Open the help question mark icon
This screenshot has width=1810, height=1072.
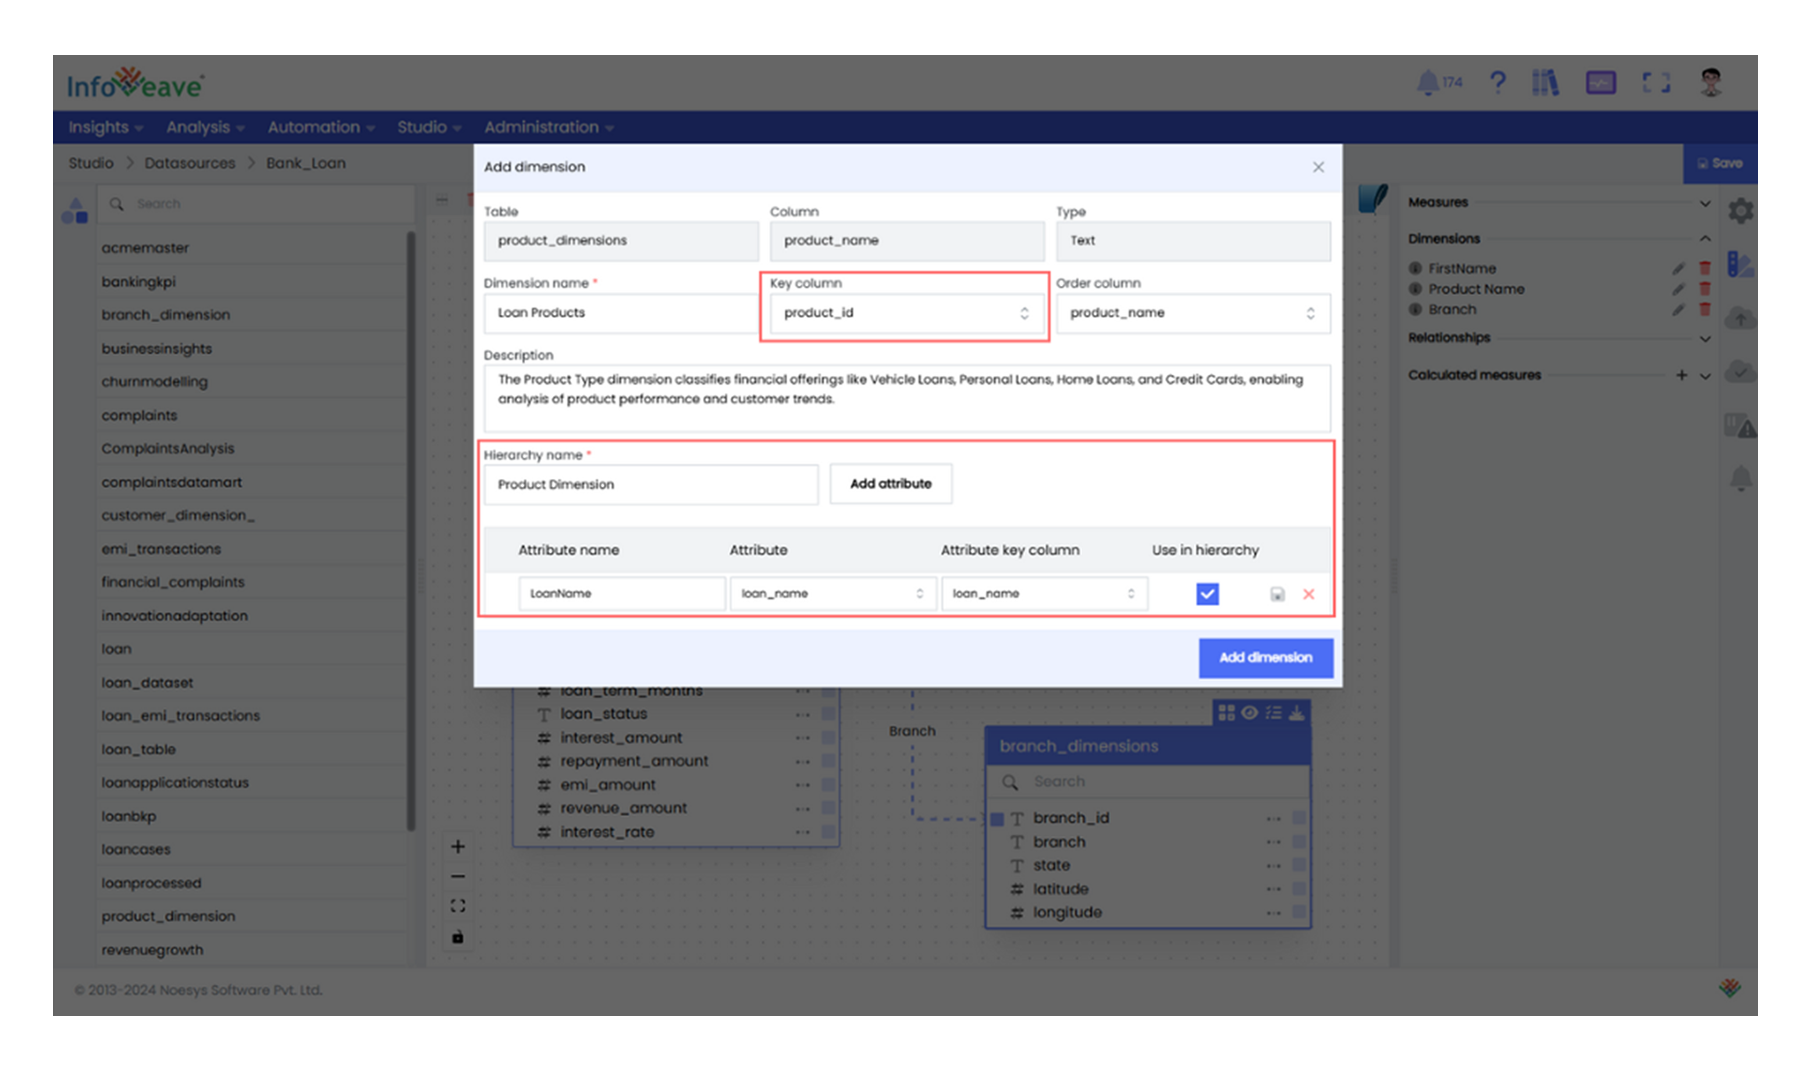tap(1497, 83)
